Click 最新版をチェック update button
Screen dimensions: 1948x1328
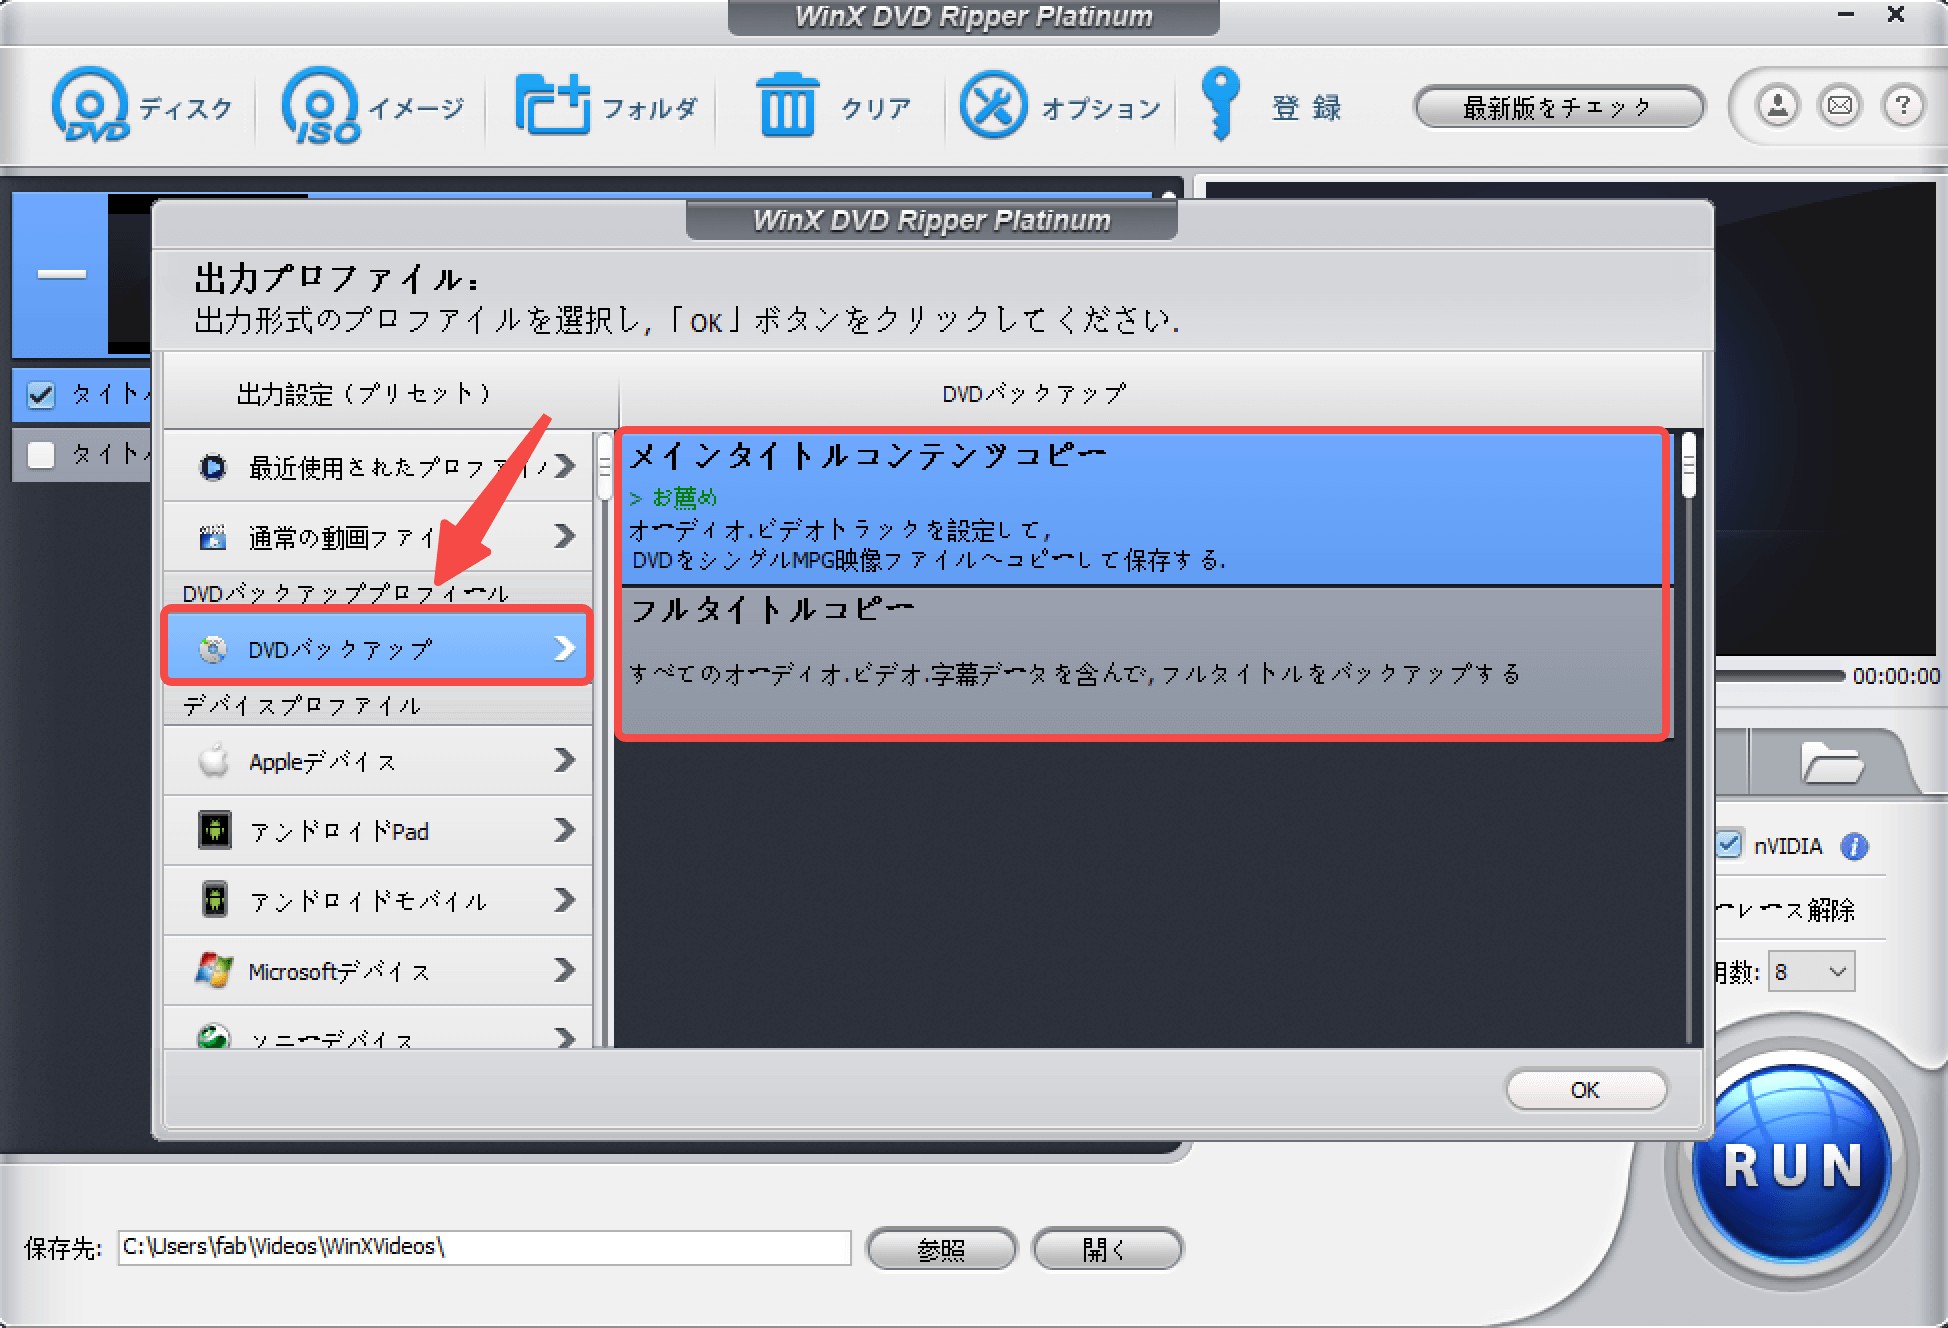(1558, 106)
